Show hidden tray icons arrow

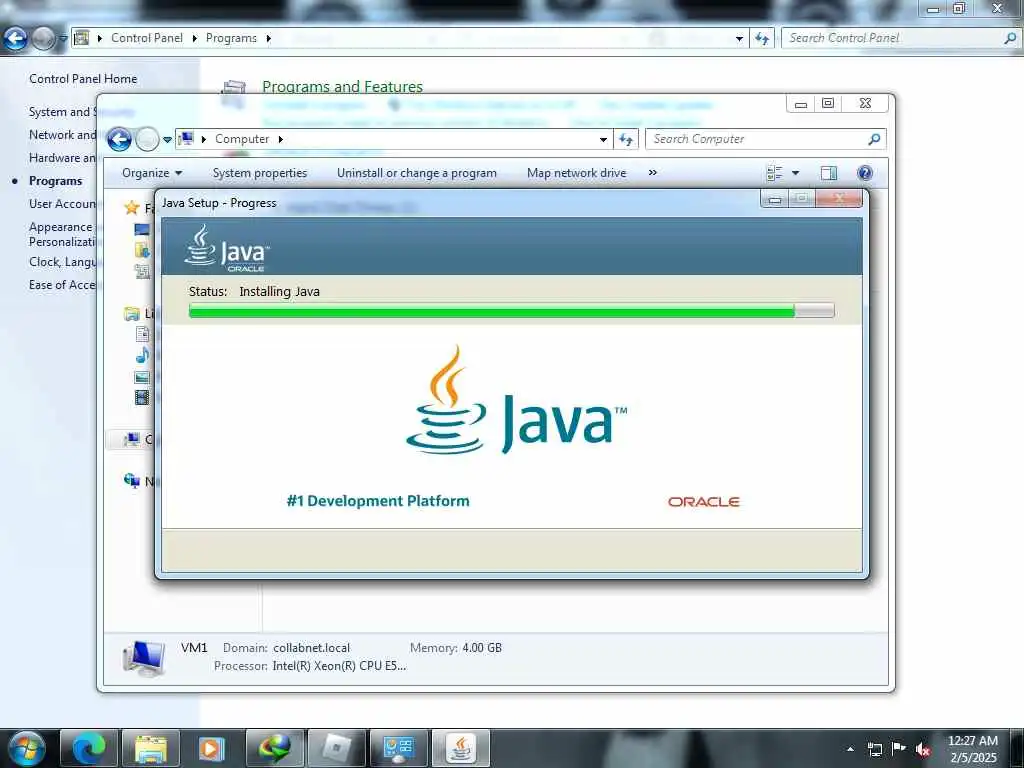(850, 749)
